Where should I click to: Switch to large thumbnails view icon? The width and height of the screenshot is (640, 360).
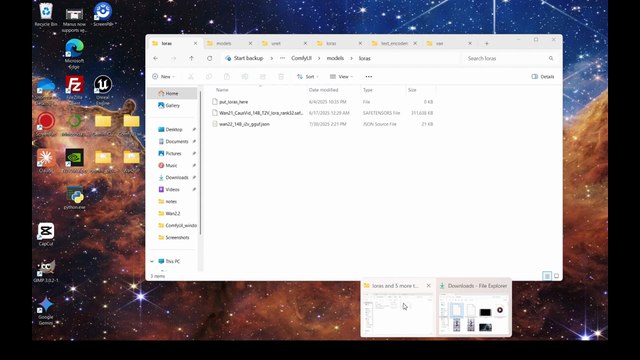[556, 276]
